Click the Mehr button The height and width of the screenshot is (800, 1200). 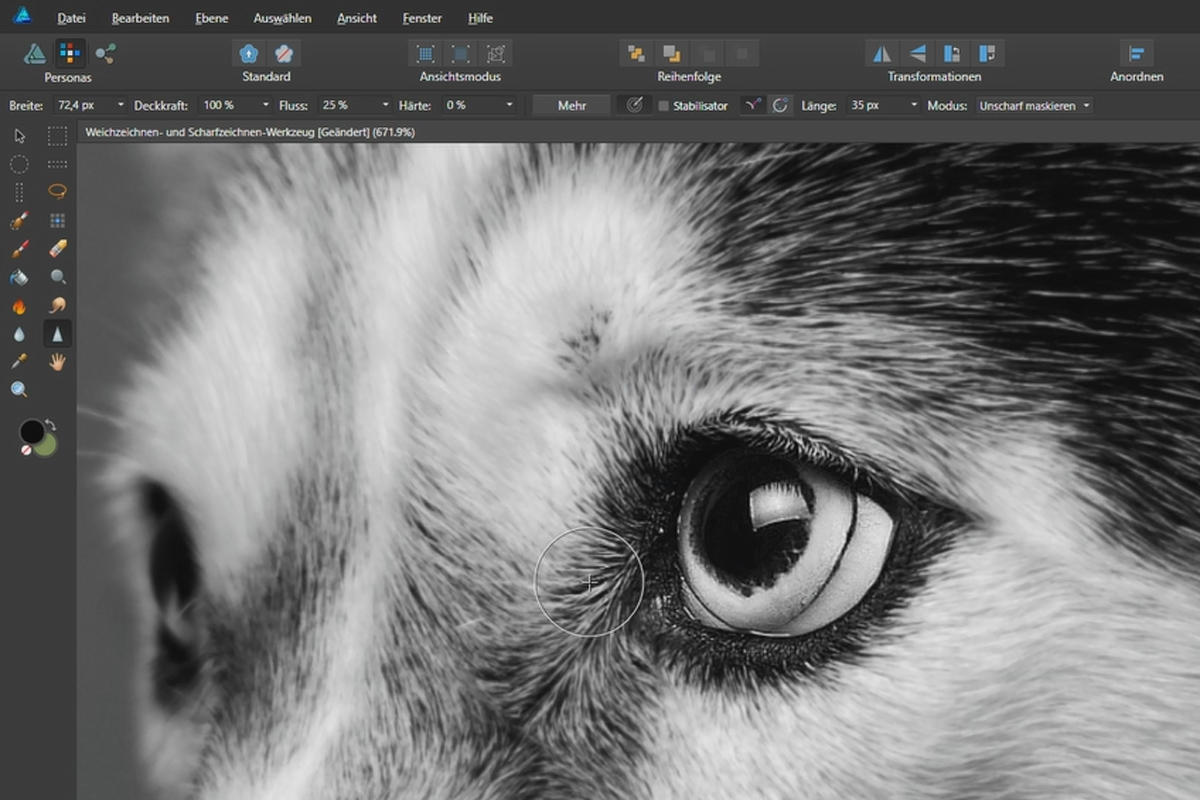[572, 105]
